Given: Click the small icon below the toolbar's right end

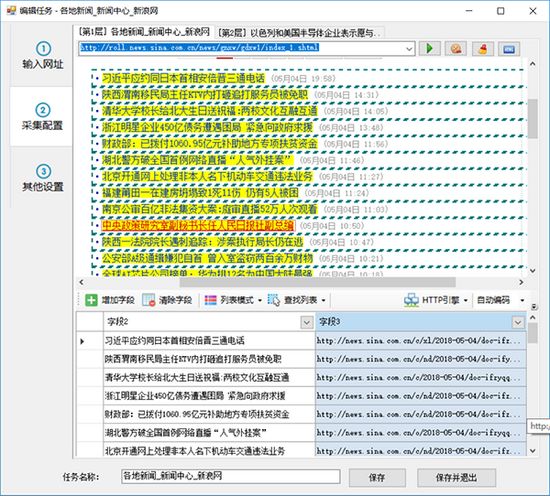Looking at the screenshot, I should coord(534,307).
